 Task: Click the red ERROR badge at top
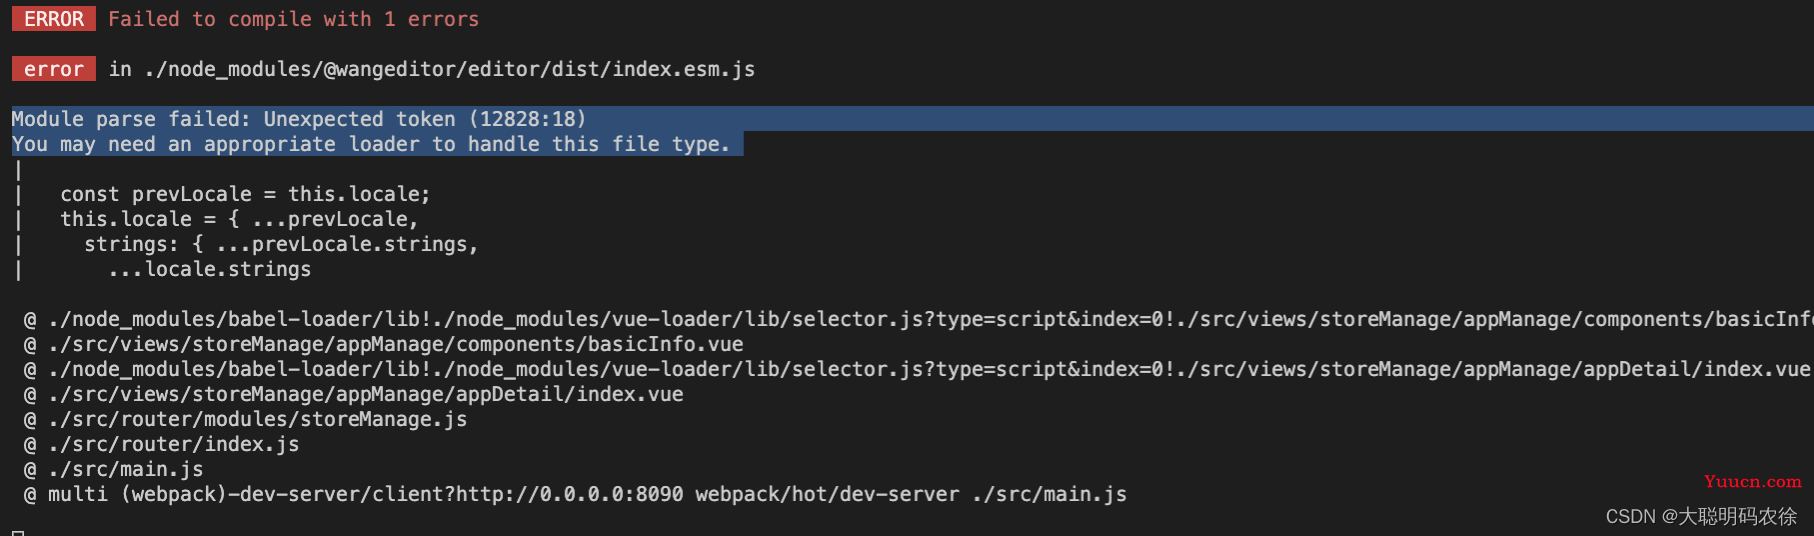pyautogui.click(x=54, y=19)
